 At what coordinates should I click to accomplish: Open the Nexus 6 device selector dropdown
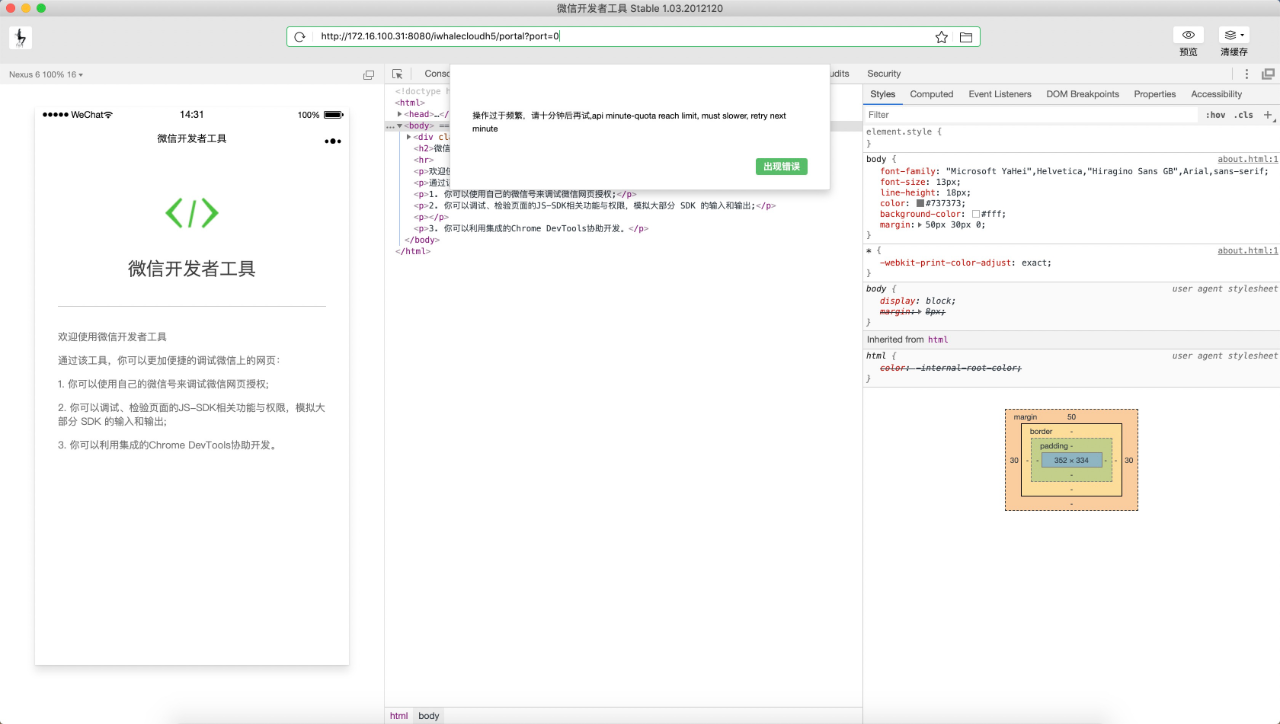46,74
